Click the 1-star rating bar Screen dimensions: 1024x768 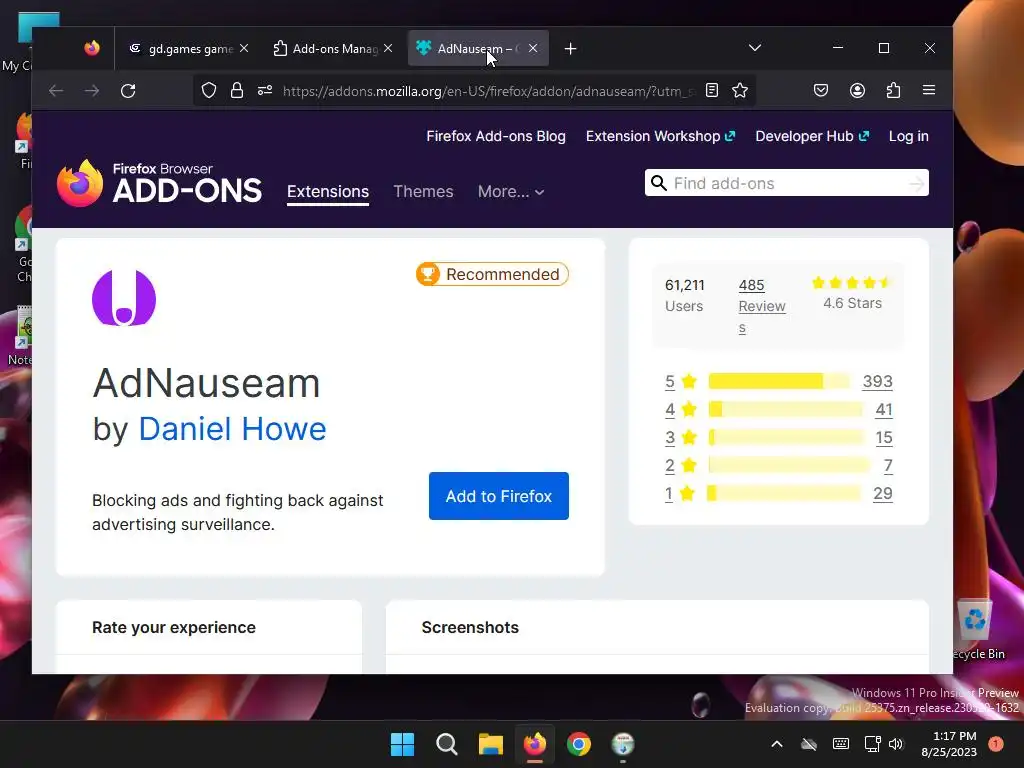(x=784, y=493)
